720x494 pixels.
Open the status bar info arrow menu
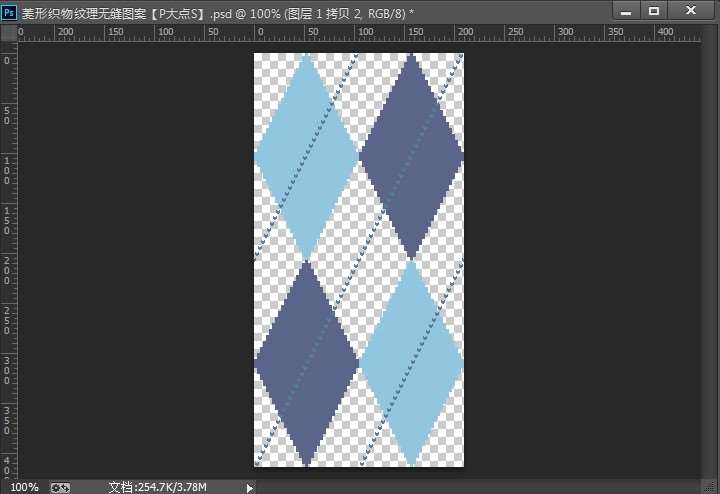click(250, 487)
